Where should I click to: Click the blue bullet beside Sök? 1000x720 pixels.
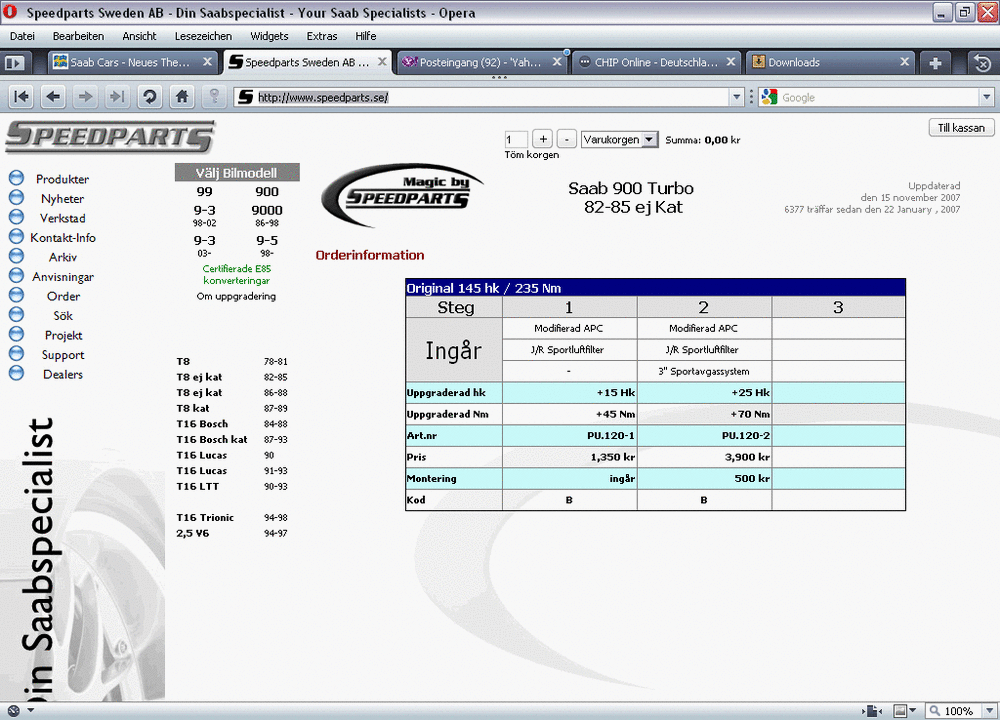click(x=17, y=314)
